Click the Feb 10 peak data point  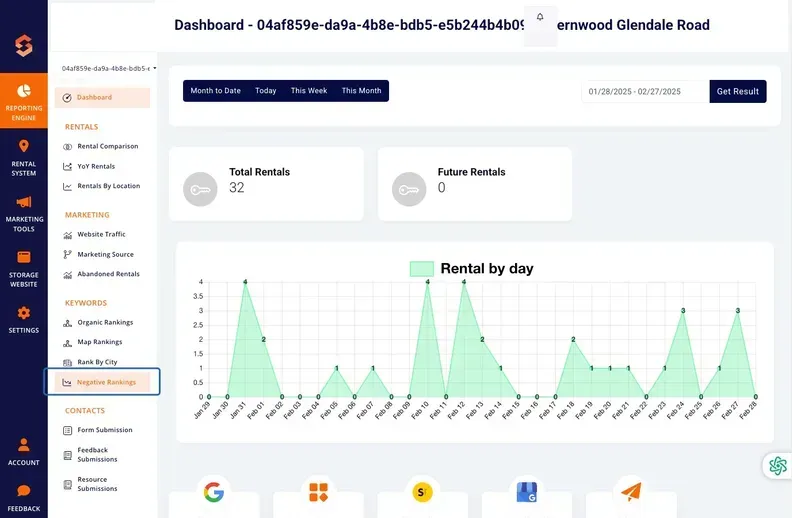pyautogui.click(x=427, y=282)
